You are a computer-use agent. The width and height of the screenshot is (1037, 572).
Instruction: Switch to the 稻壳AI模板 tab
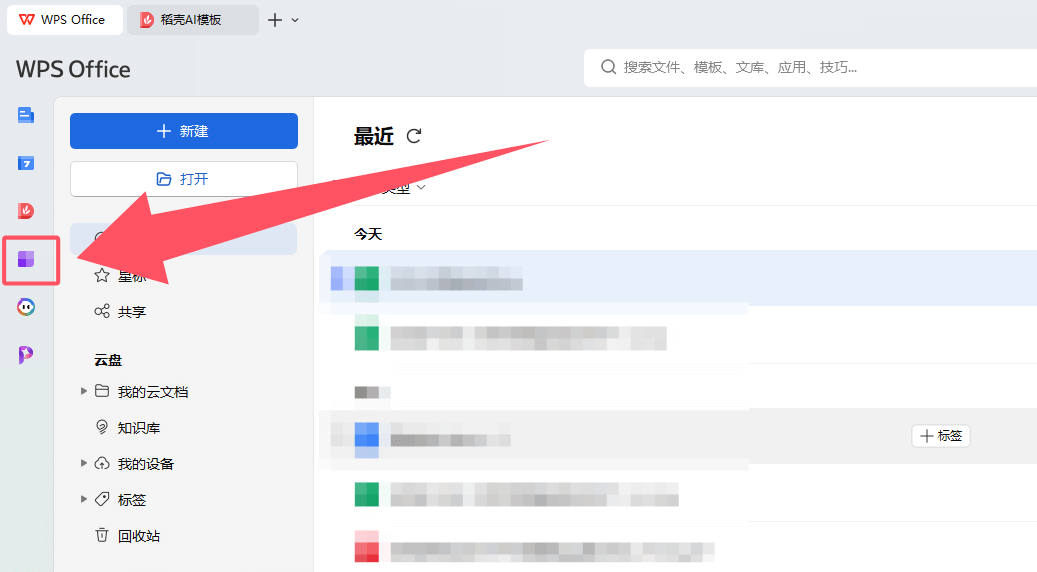[192, 20]
